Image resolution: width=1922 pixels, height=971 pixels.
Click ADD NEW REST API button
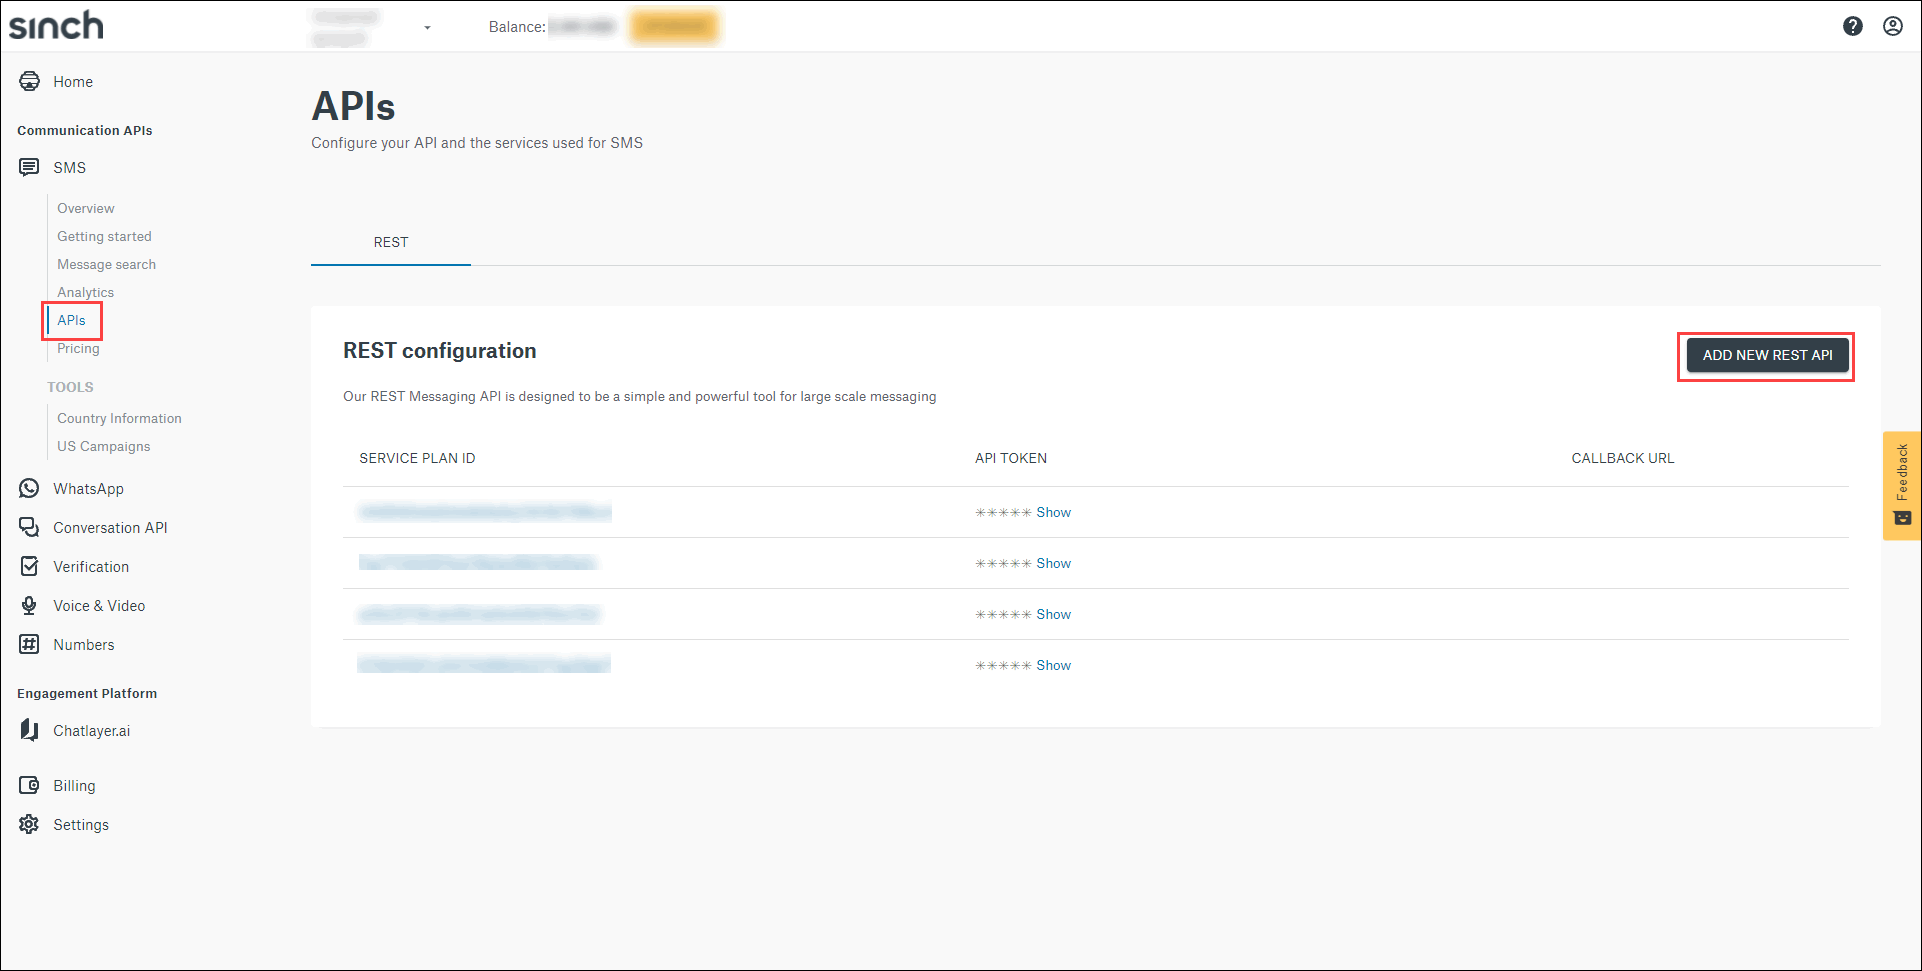point(1766,355)
